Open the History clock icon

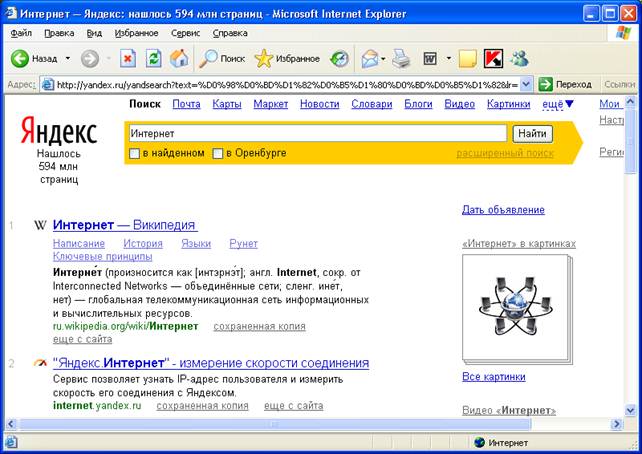pyautogui.click(x=340, y=59)
